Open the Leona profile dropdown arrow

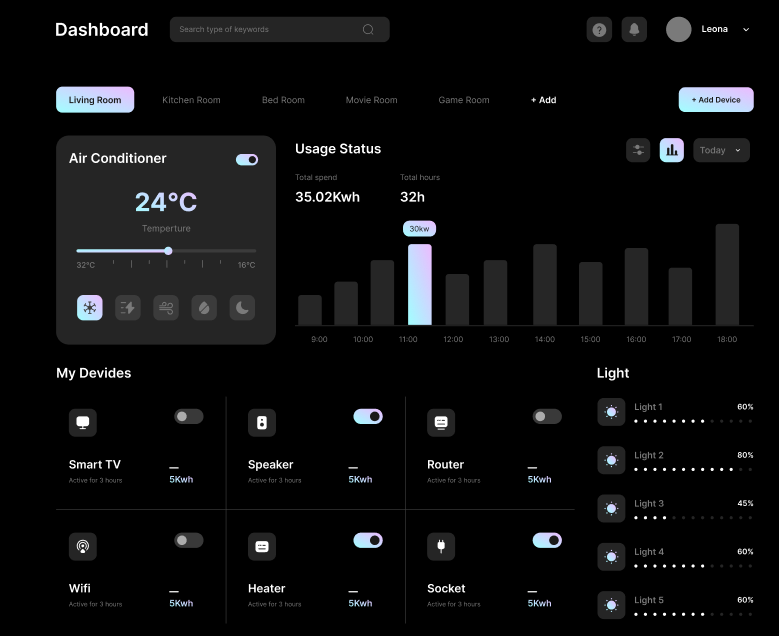click(x=746, y=30)
